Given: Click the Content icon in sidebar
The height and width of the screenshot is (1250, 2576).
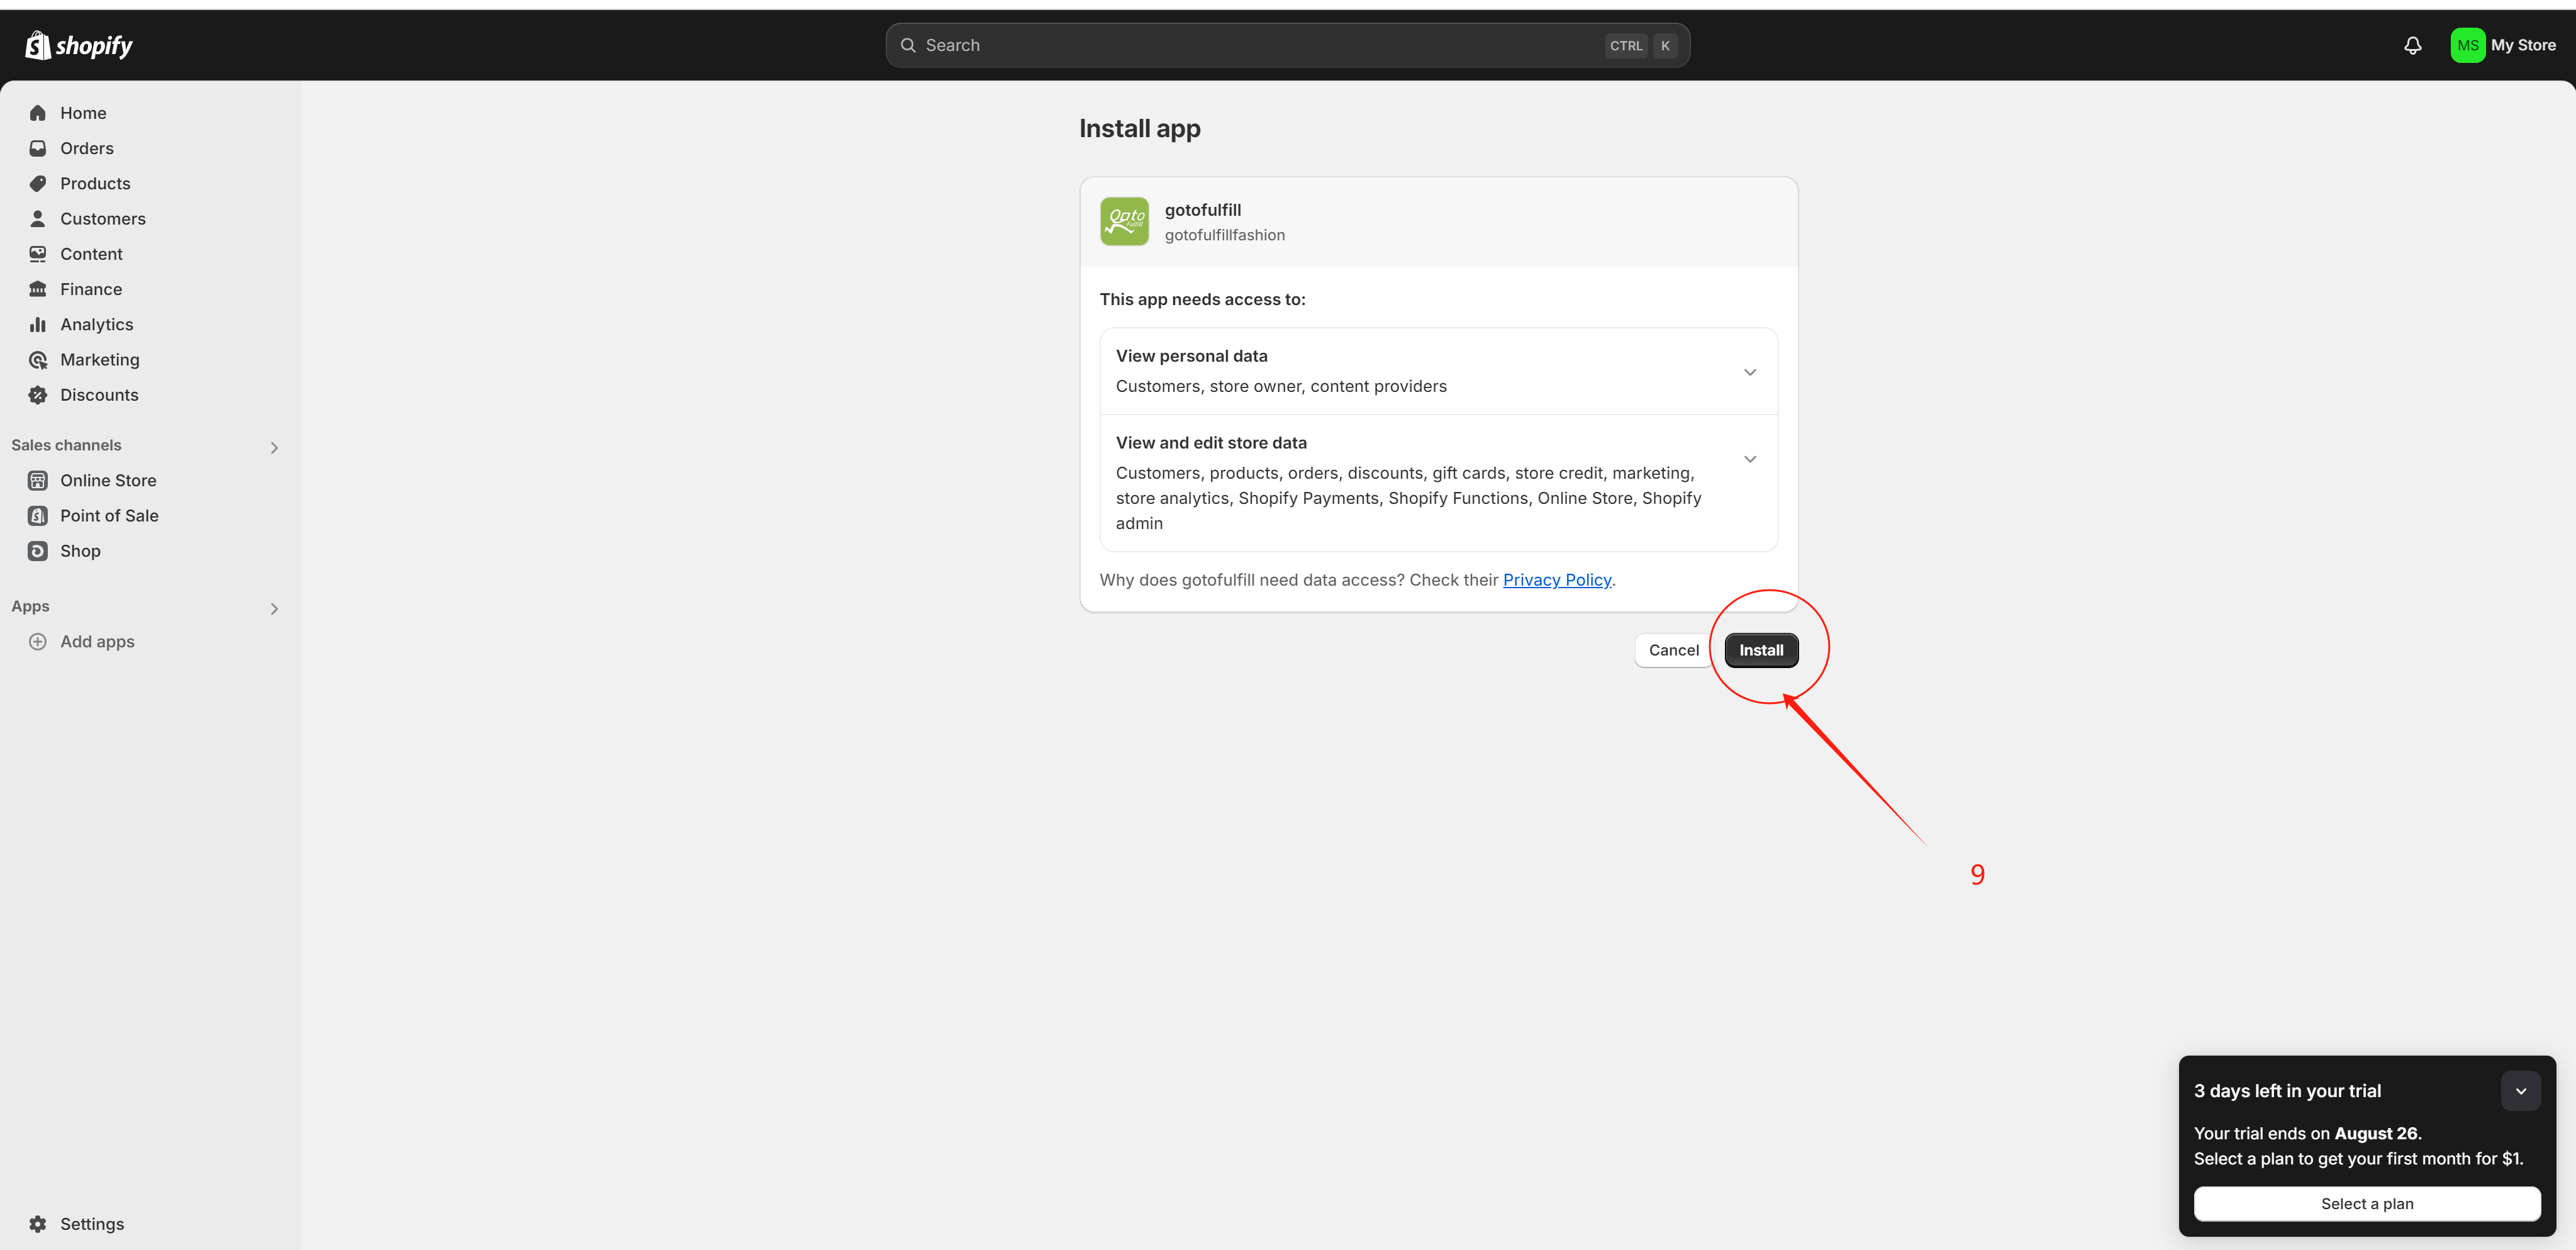Looking at the screenshot, I should coord(38,254).
